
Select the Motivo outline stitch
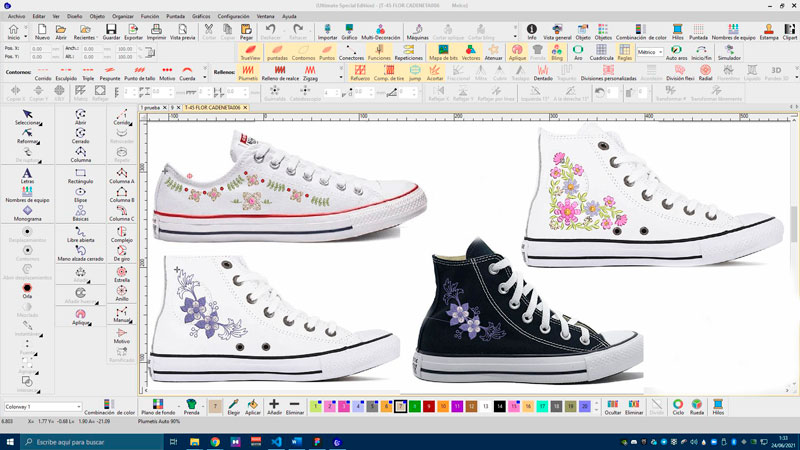pyautogui.click(x=167, y=73)
